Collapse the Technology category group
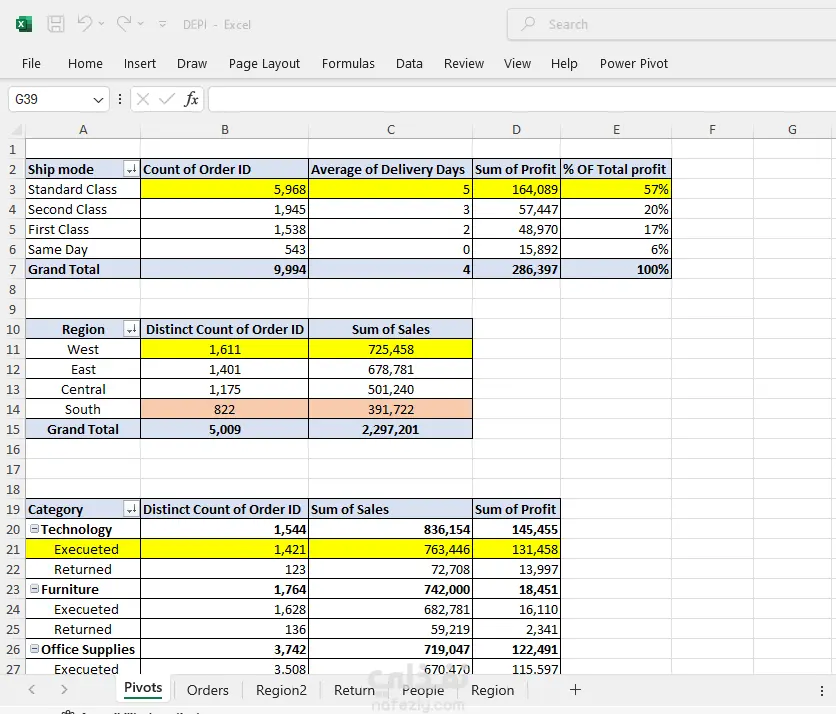 (x=34, y=529)
